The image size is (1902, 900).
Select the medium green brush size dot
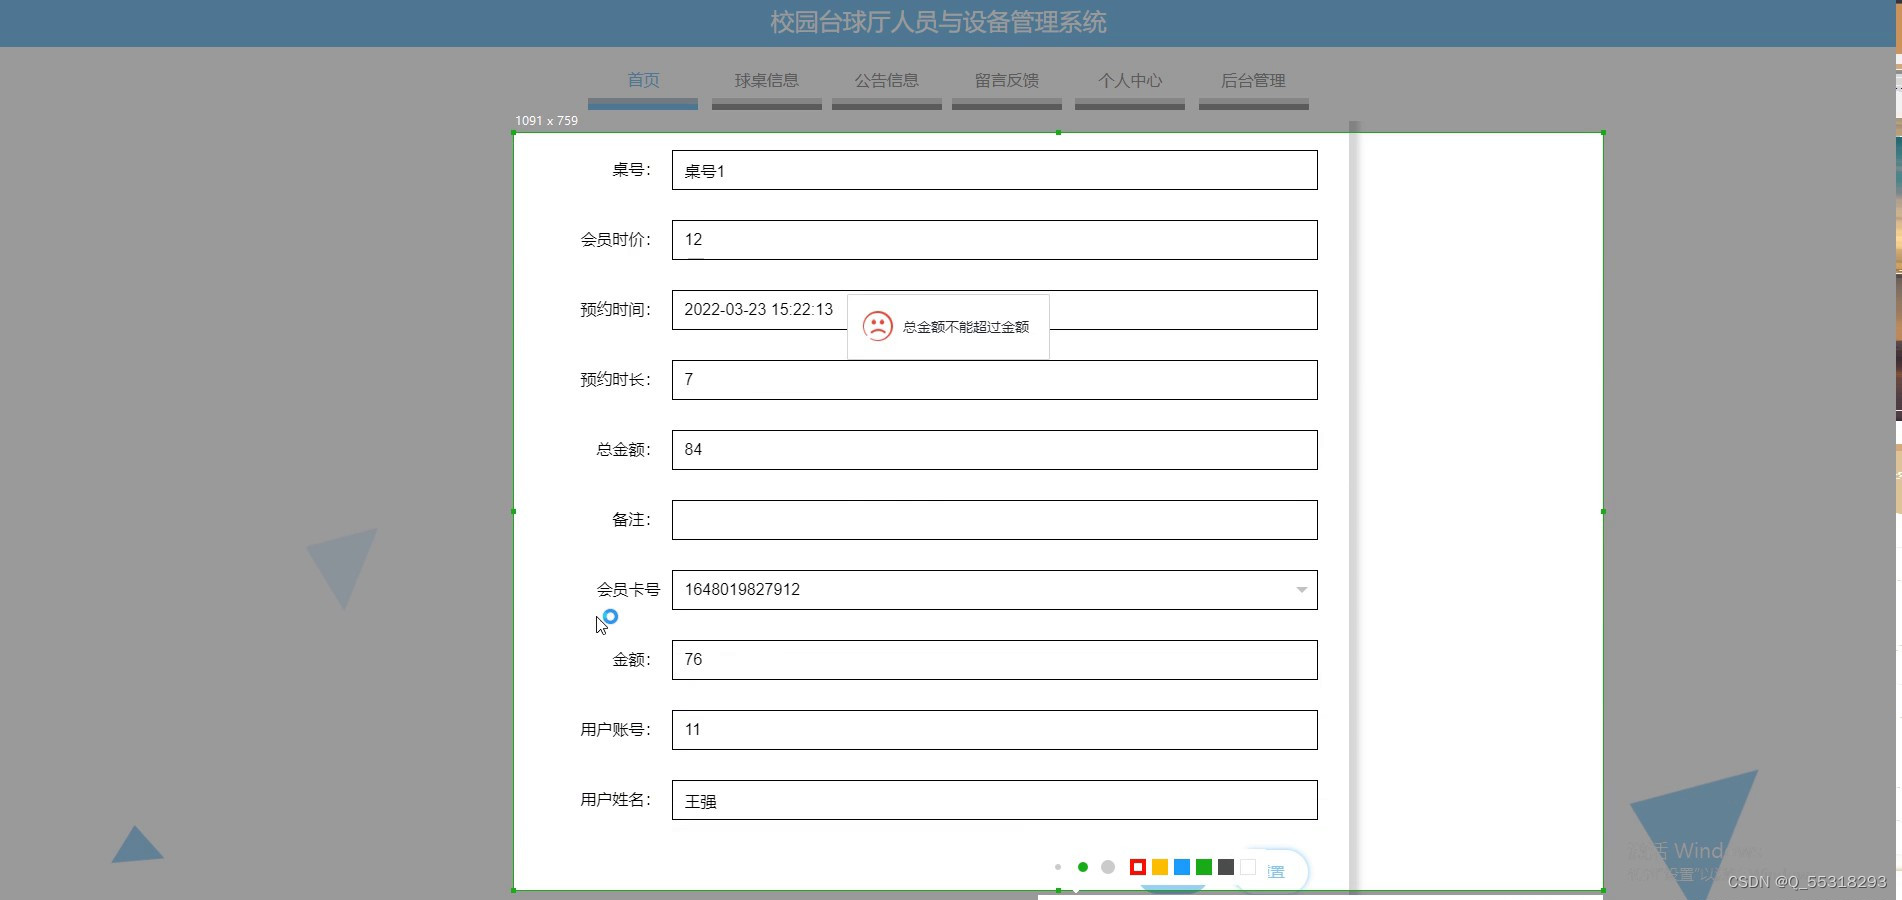pyautogui.click(x=1083, y=867)
